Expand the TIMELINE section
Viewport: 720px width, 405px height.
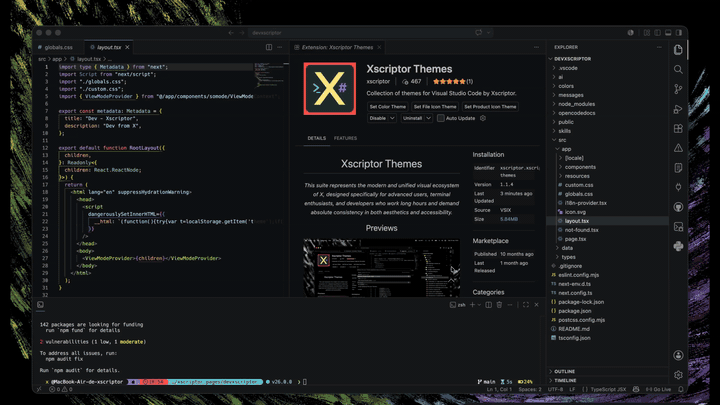(x=565, y=381)
